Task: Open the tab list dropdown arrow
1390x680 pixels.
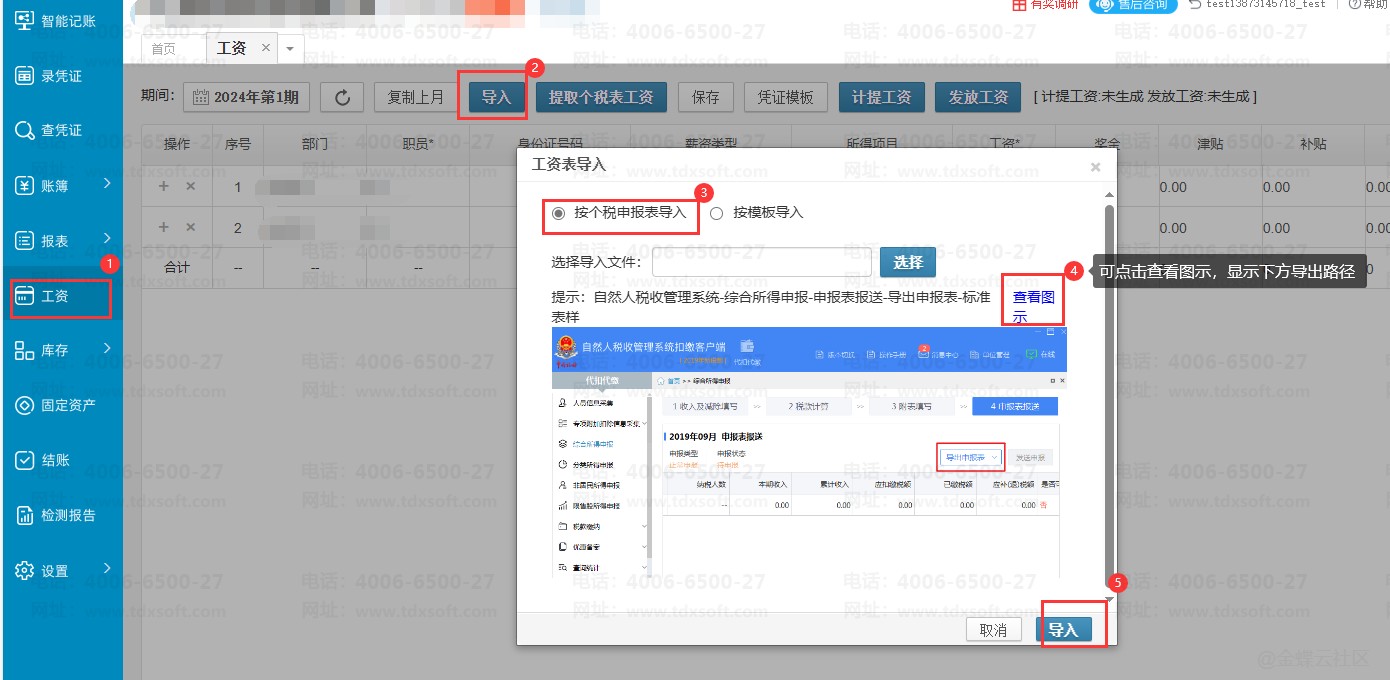Action: pyautogui.click(x=291, y=49)
